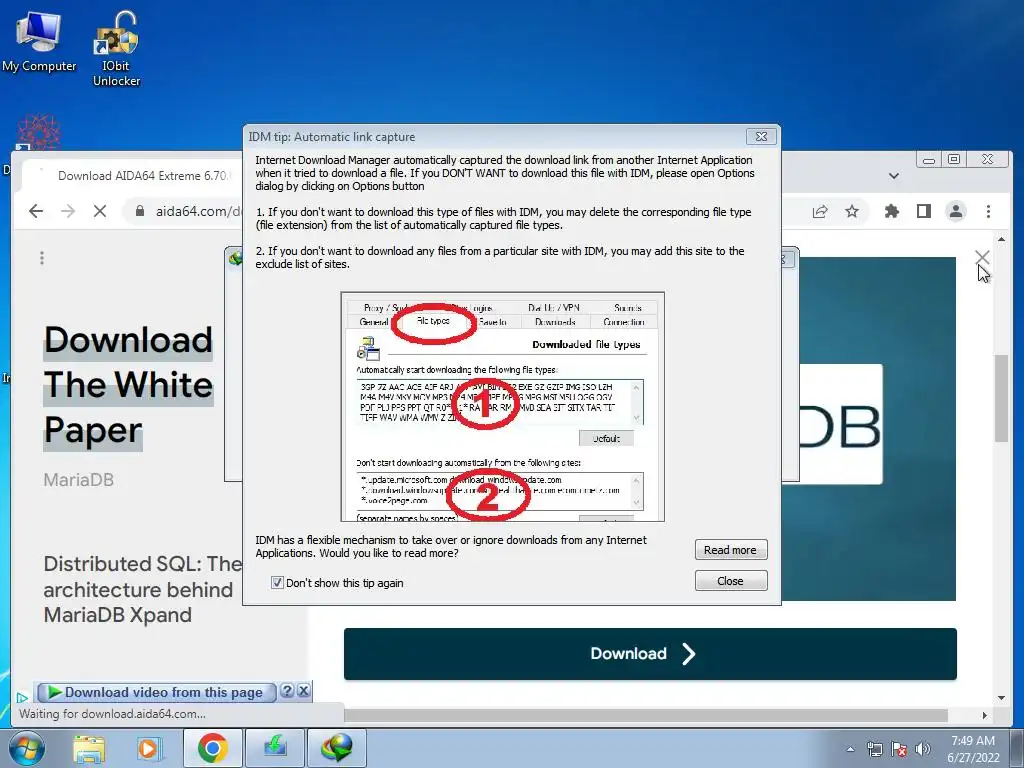Click the Chrome forward arrow

click(68, 211)
